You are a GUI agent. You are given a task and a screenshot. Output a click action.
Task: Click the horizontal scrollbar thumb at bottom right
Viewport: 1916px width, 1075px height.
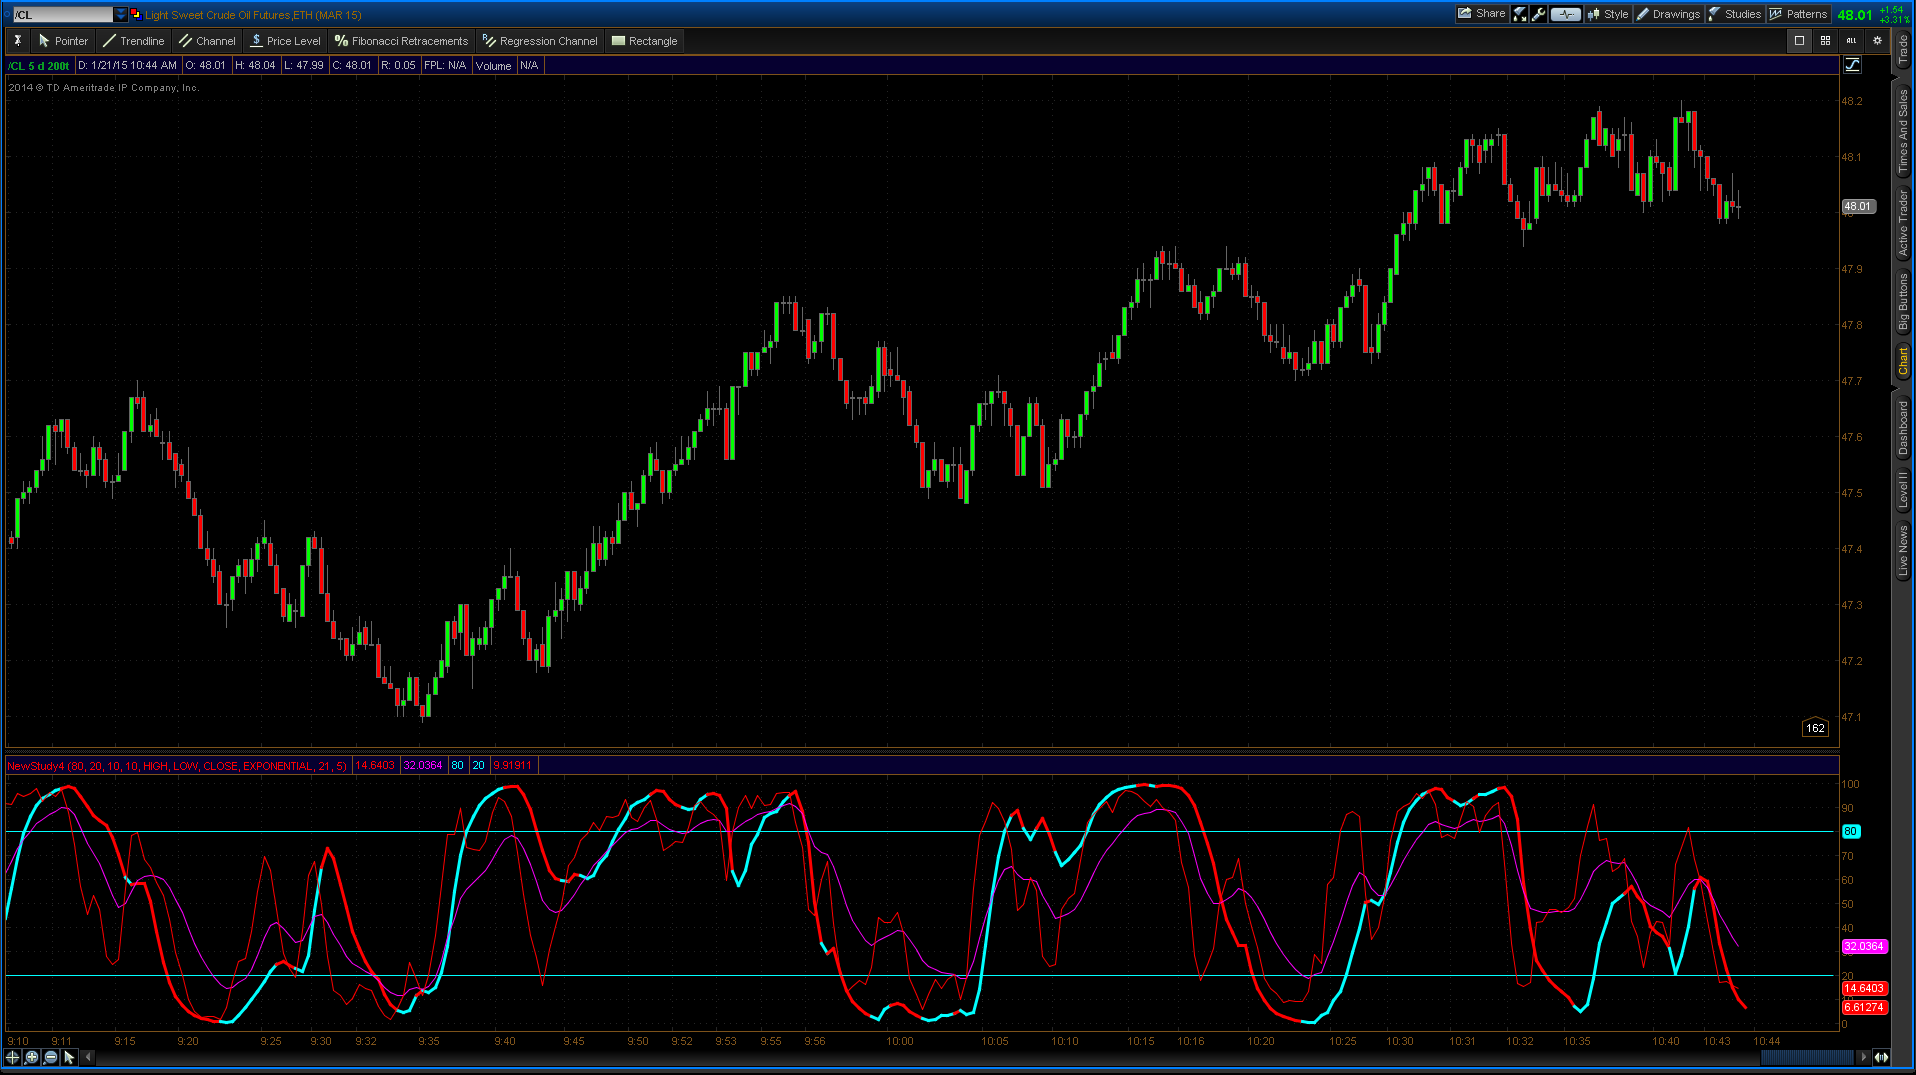pyautogui.click(x=1806, y=1057)
